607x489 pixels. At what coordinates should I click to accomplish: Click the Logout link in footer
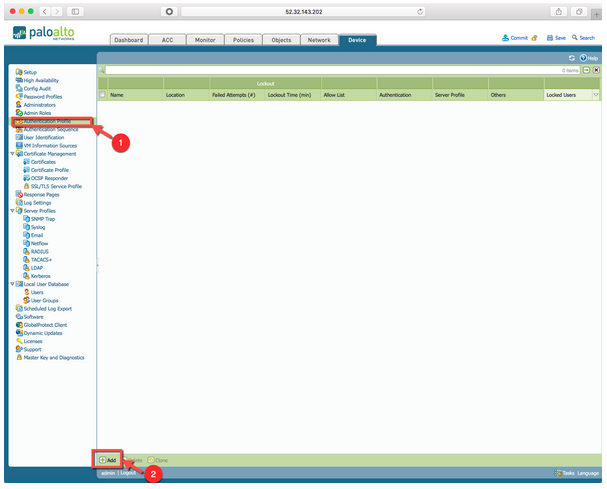coord(128,472)
